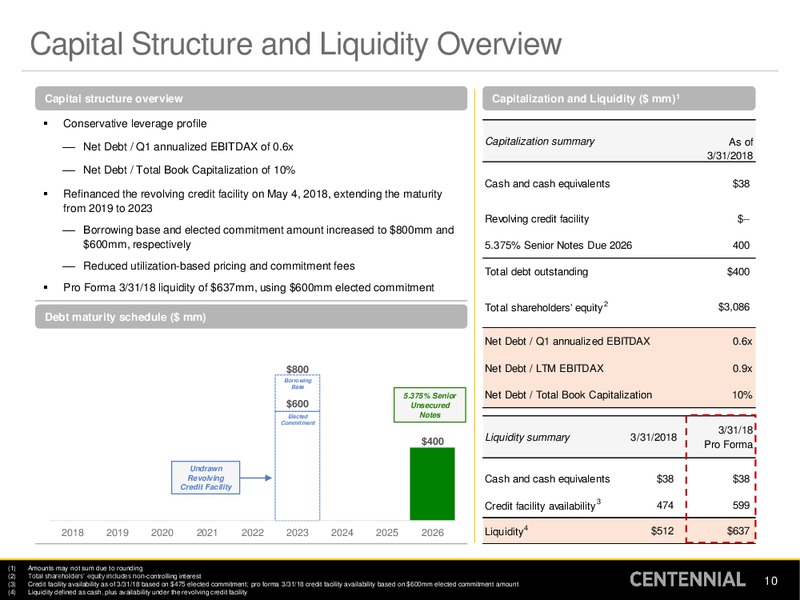The image size is (800, 600).
Task: Click the 'Conservative leverage profile' bullet
Action: (x=135, y=124)
